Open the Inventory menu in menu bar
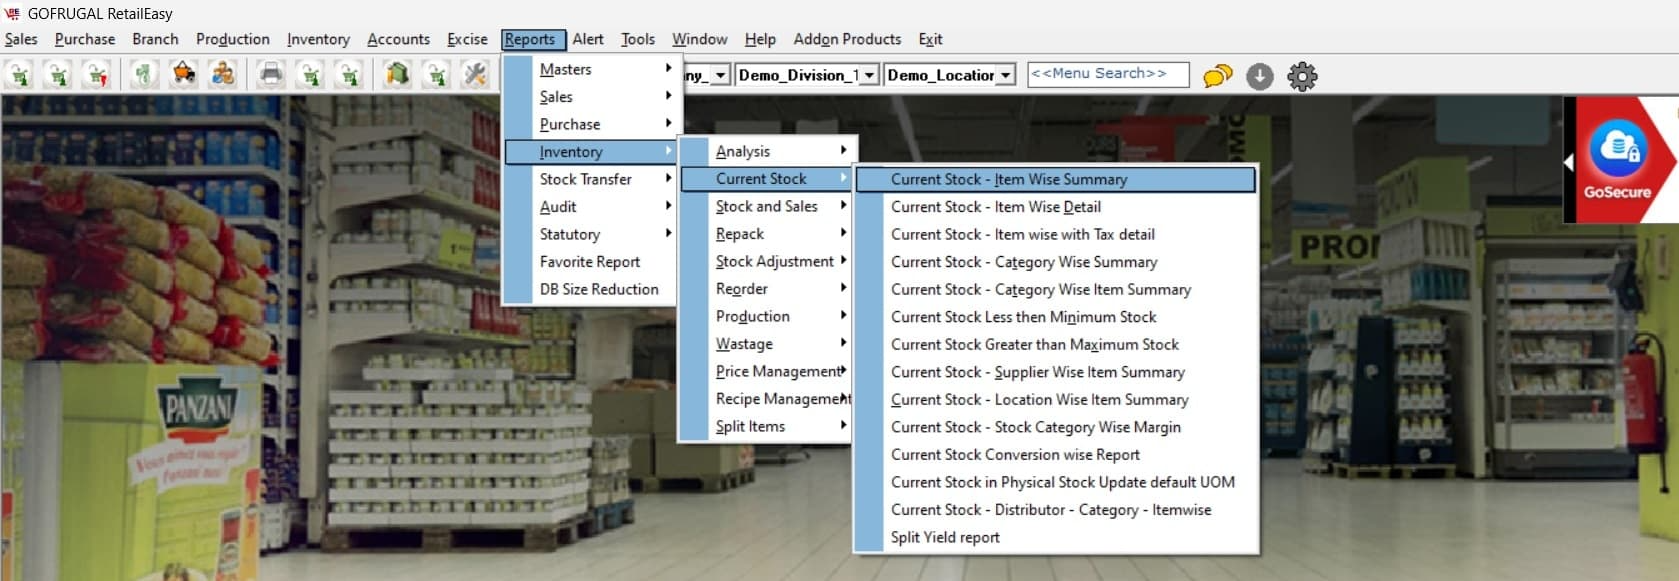 pos(318,39)
